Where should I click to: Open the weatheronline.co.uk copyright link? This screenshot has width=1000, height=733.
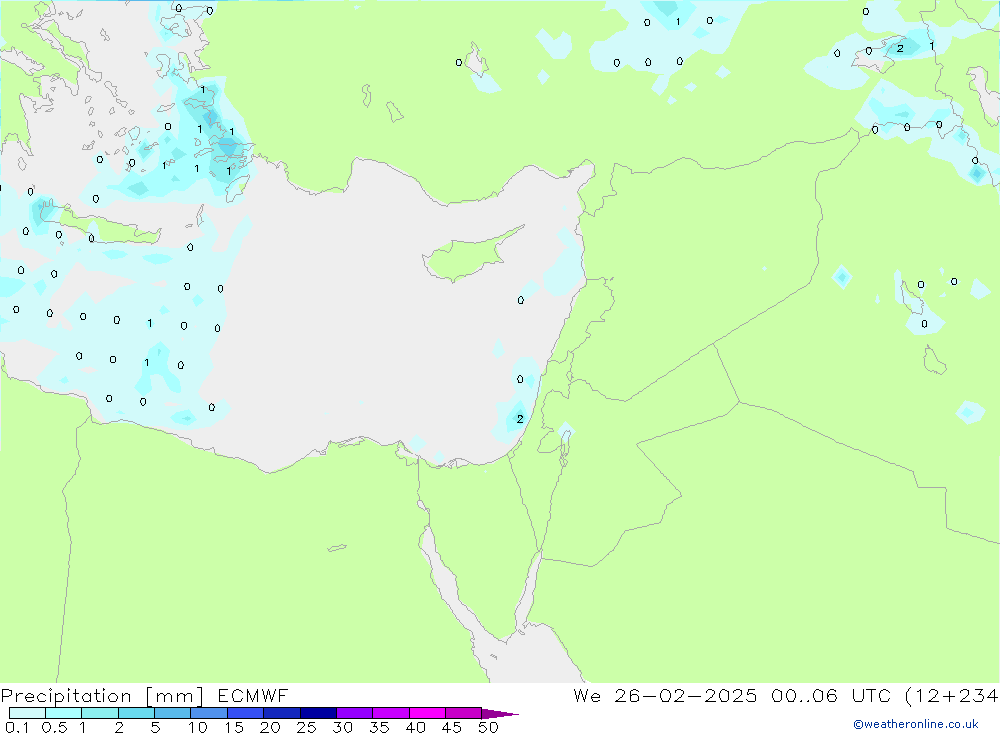[x=916, y=724]
